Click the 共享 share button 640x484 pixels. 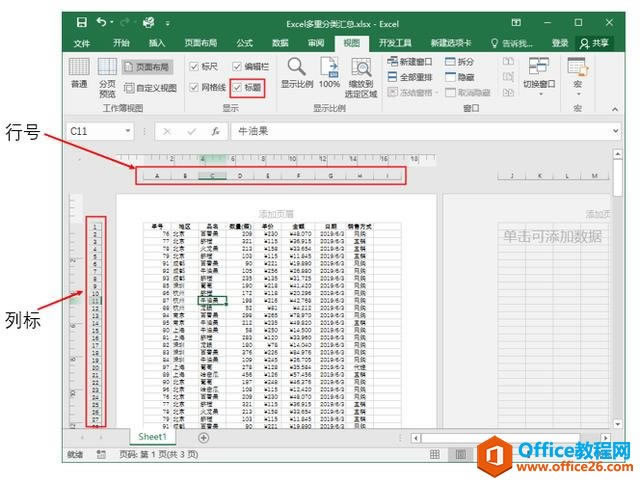click(x=594, y=43)
